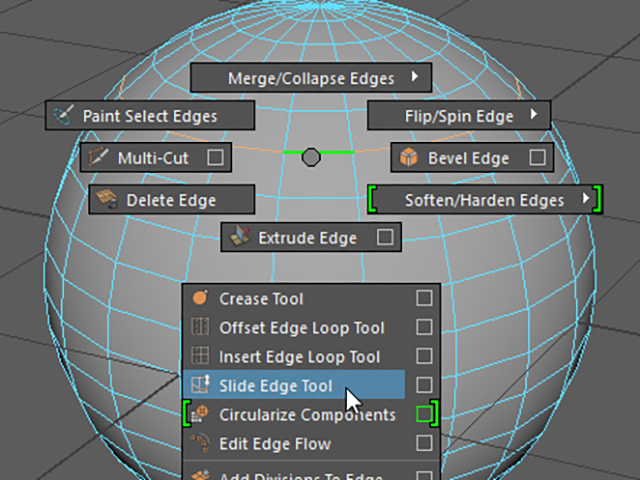
Task: Open Insert Edge Loop Tool options box
Action: coord(424,356)
